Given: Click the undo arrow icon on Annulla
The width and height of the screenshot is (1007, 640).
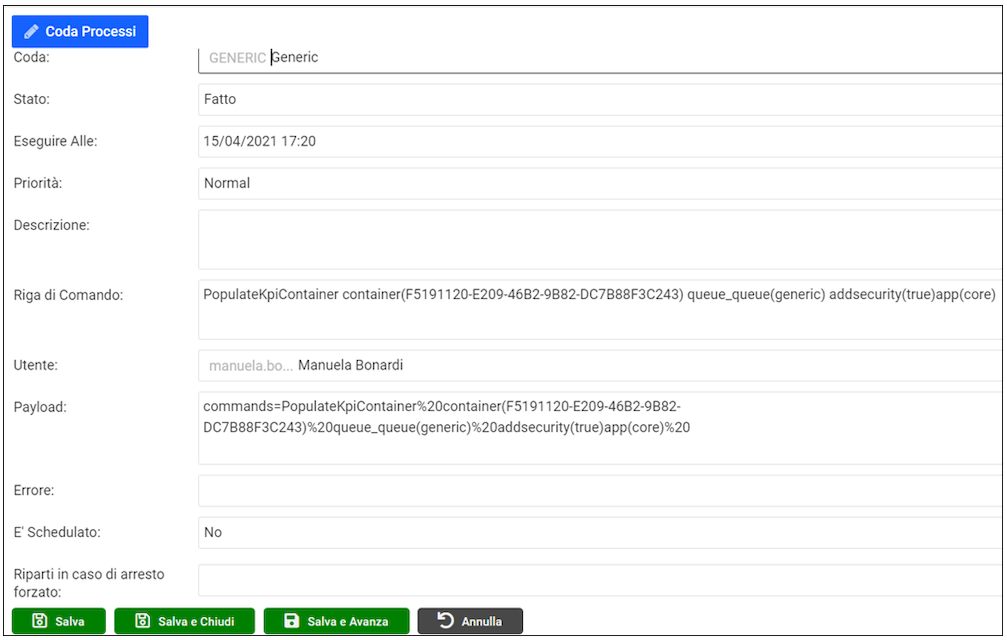Looking at the screenshot, I should click(x=447, y=622).
